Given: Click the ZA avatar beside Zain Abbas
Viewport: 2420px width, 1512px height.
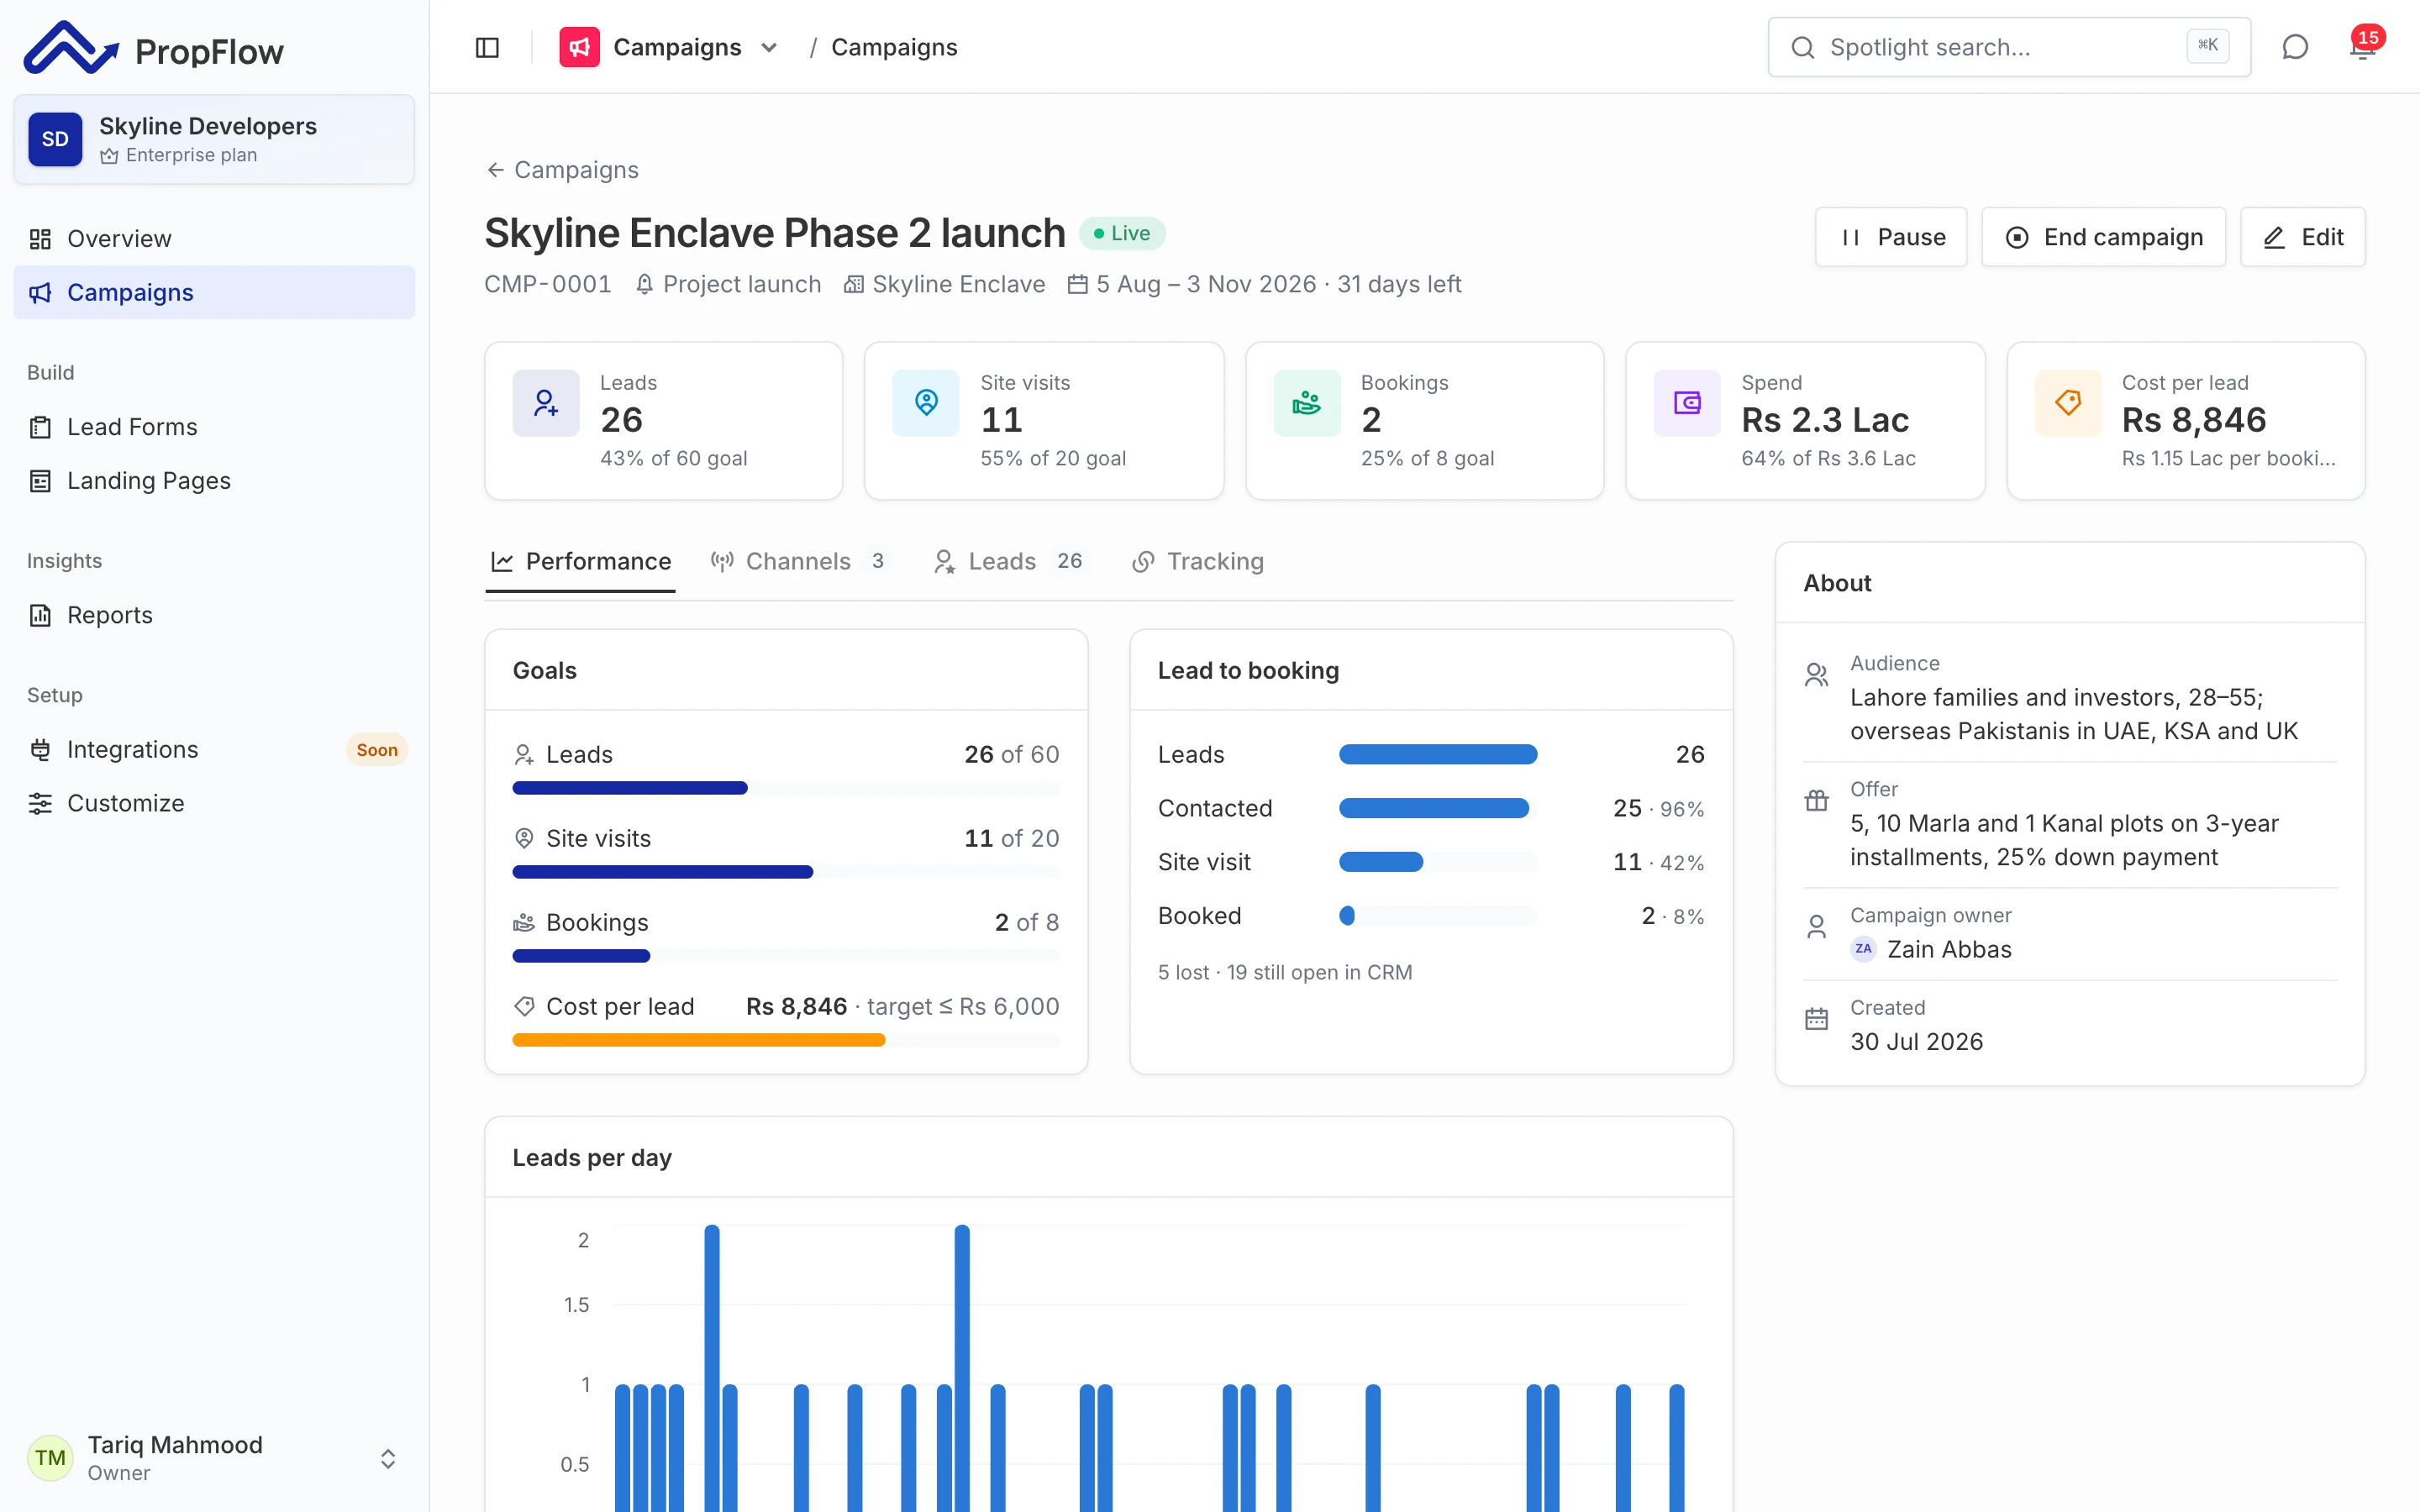Looking at the screenshot, I should 1863,949.
